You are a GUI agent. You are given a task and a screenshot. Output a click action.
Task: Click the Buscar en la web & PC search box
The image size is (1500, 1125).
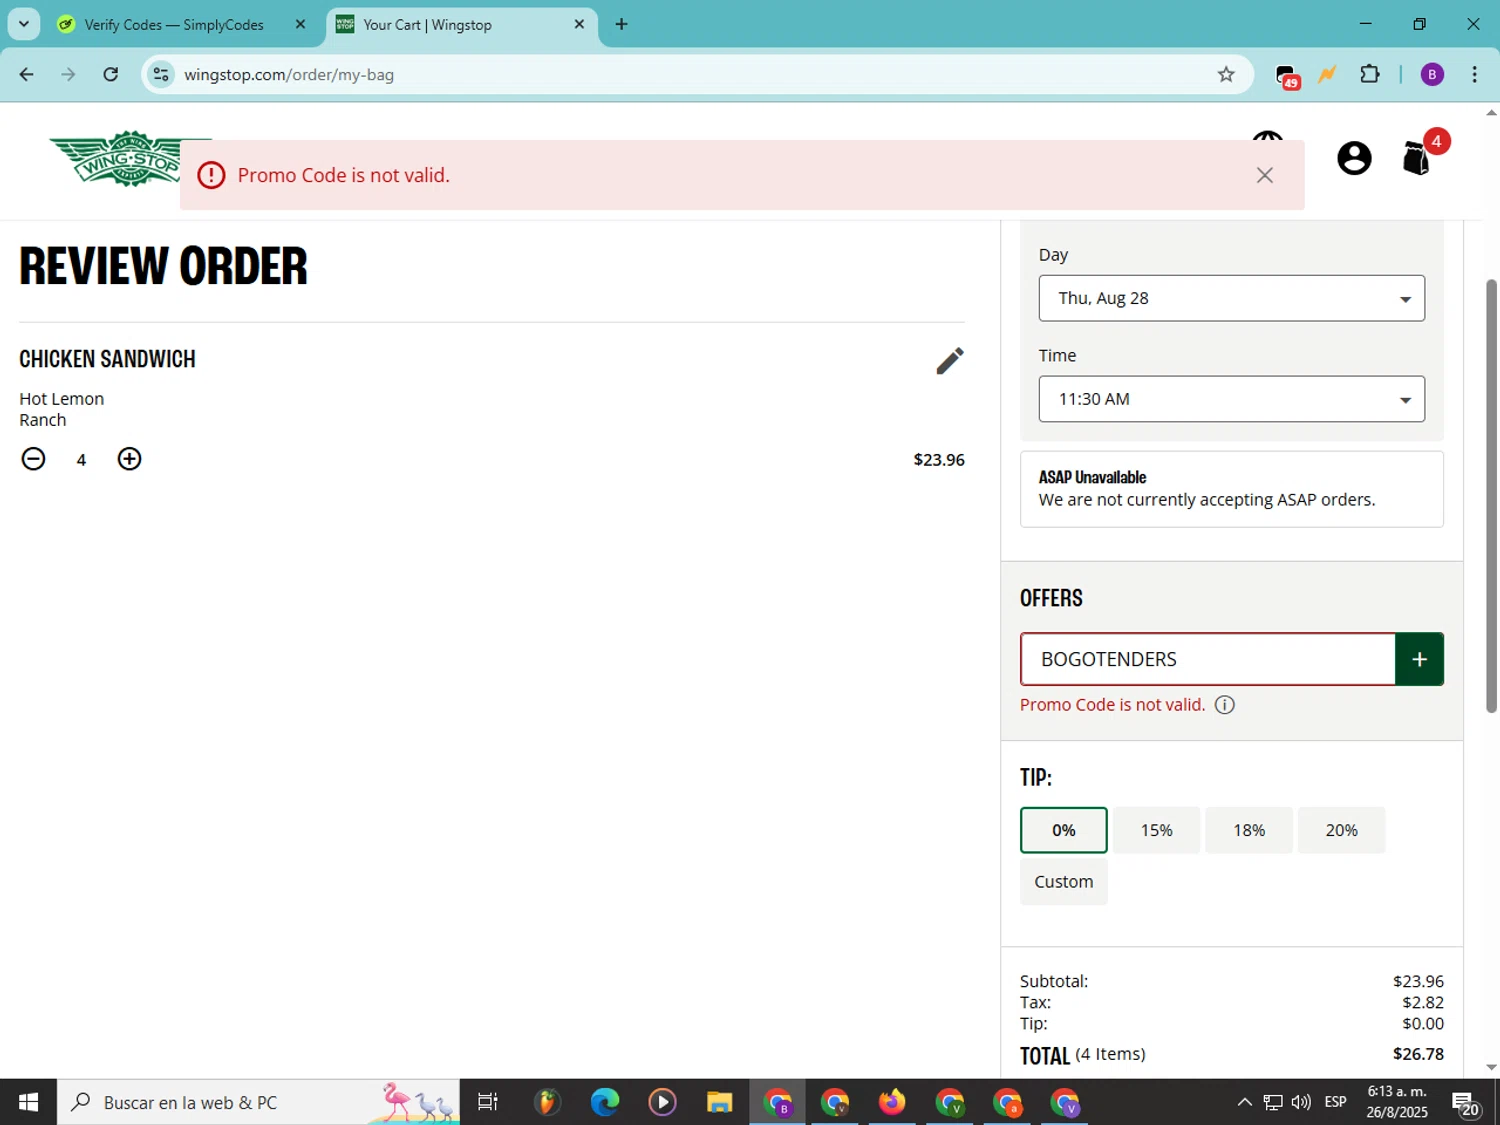[258, 1102]
